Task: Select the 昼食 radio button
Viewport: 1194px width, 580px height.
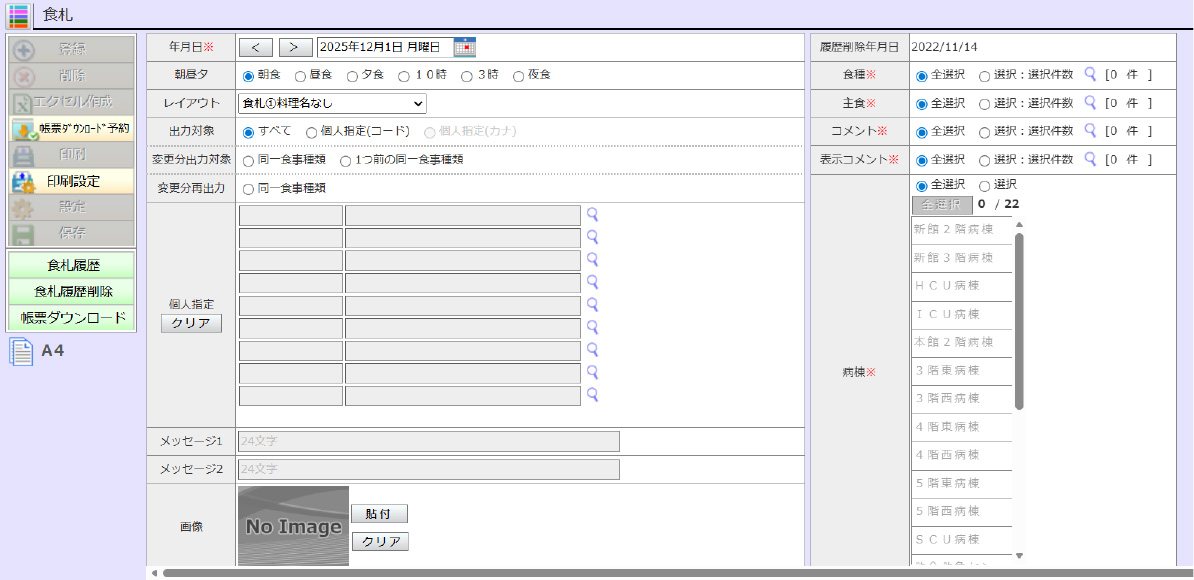Action: click(300, 76)
